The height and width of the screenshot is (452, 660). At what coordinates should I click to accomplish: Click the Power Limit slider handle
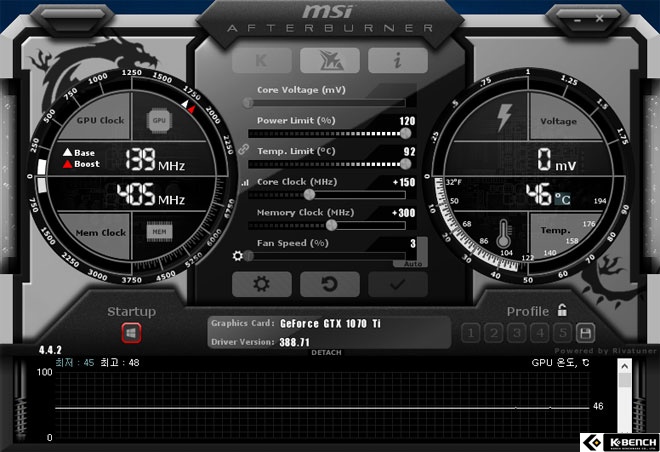pyautogui.click(x=405, y=133)
